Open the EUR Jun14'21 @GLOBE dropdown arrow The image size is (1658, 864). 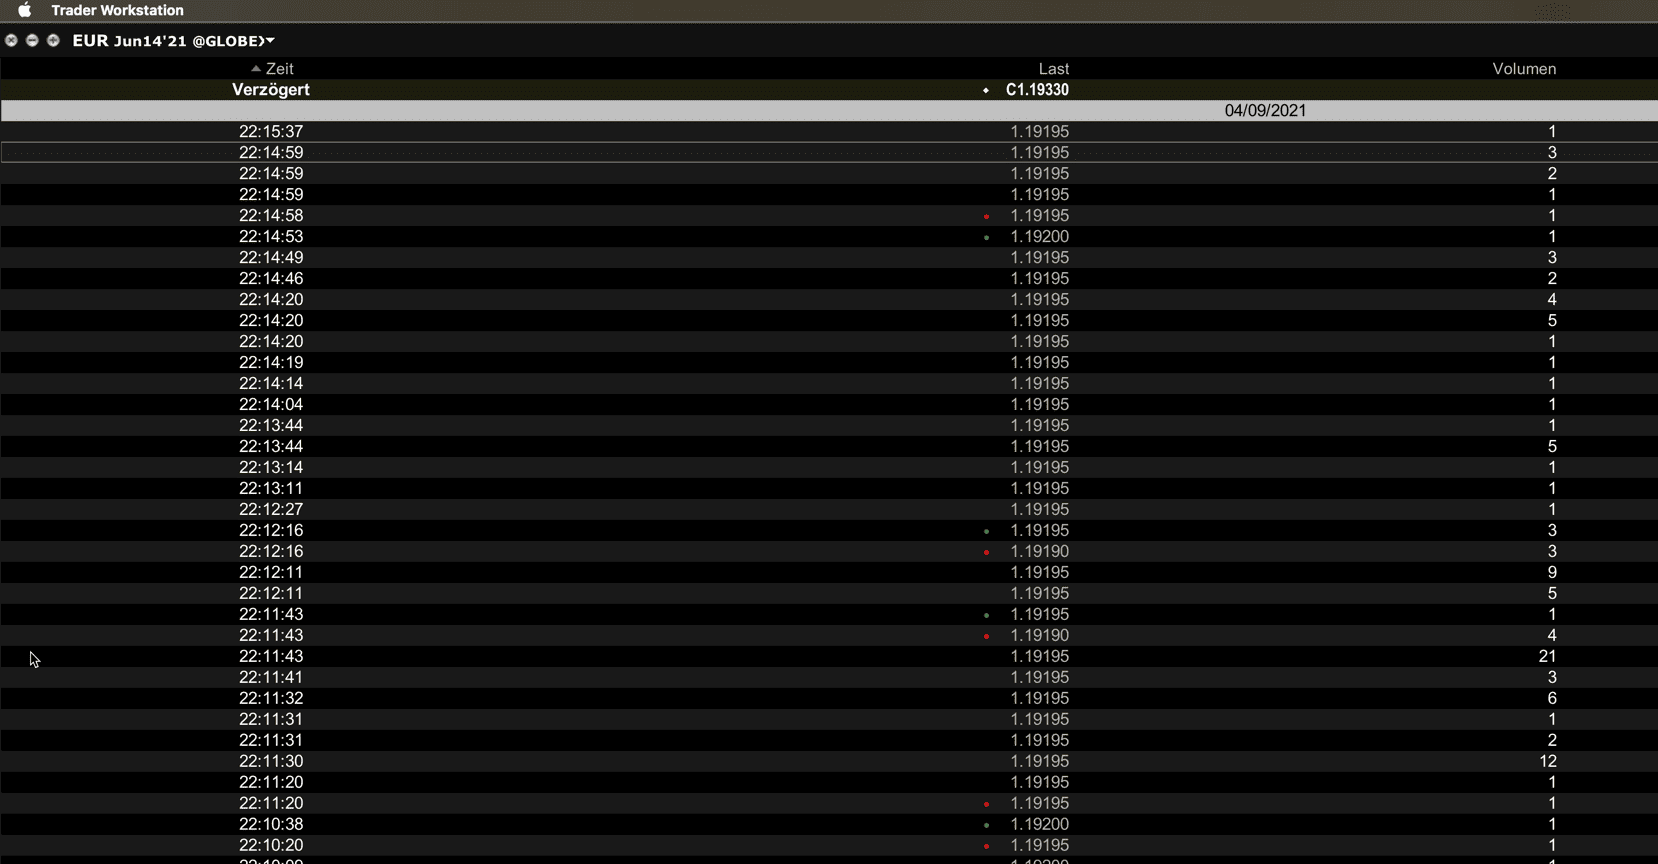[270, 41]
